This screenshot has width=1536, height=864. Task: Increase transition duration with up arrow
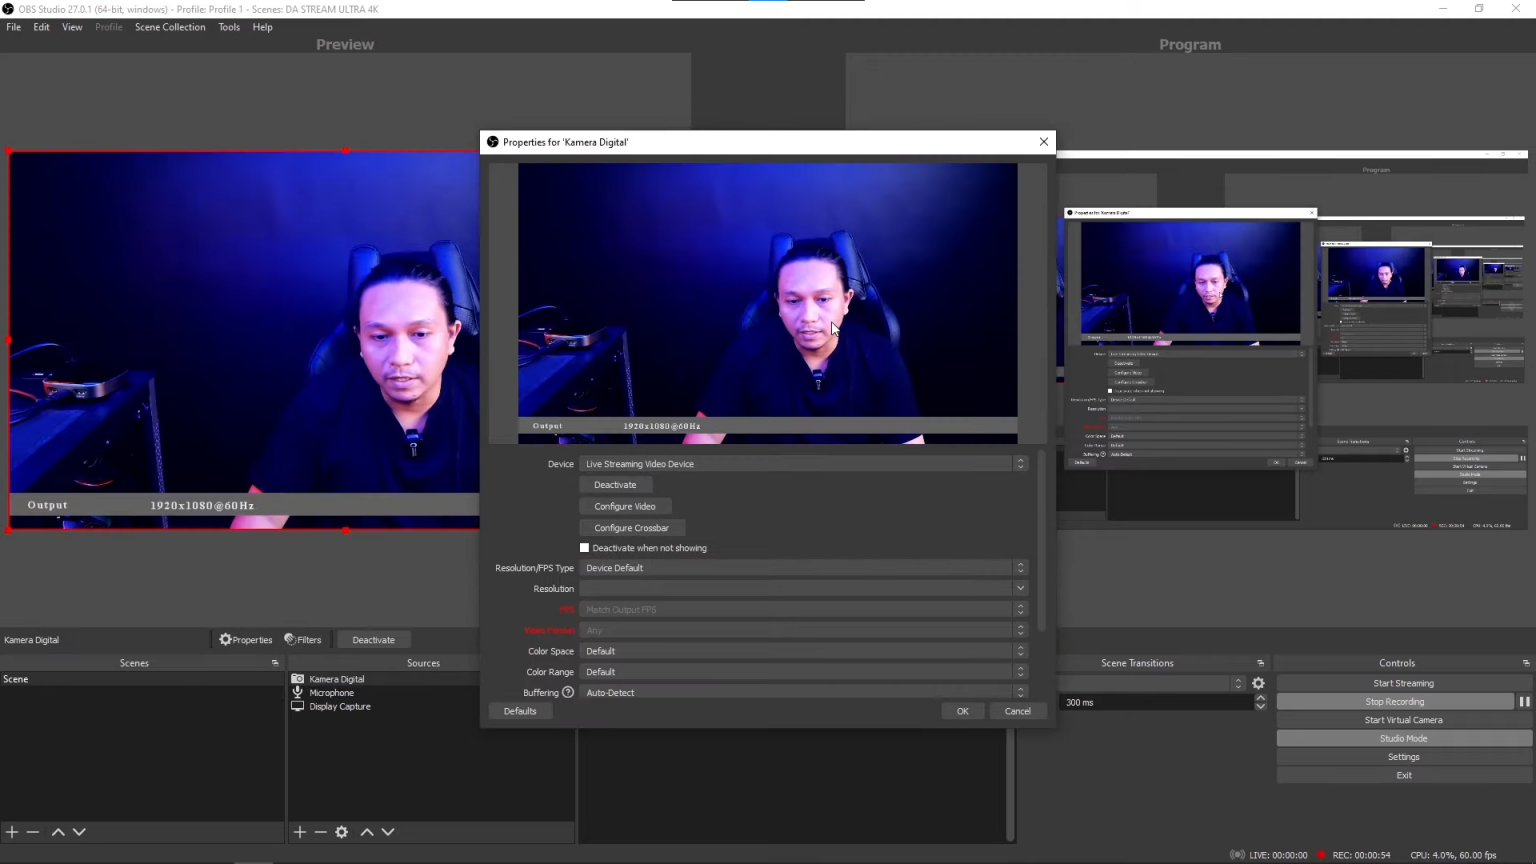tap(1260, 698)
